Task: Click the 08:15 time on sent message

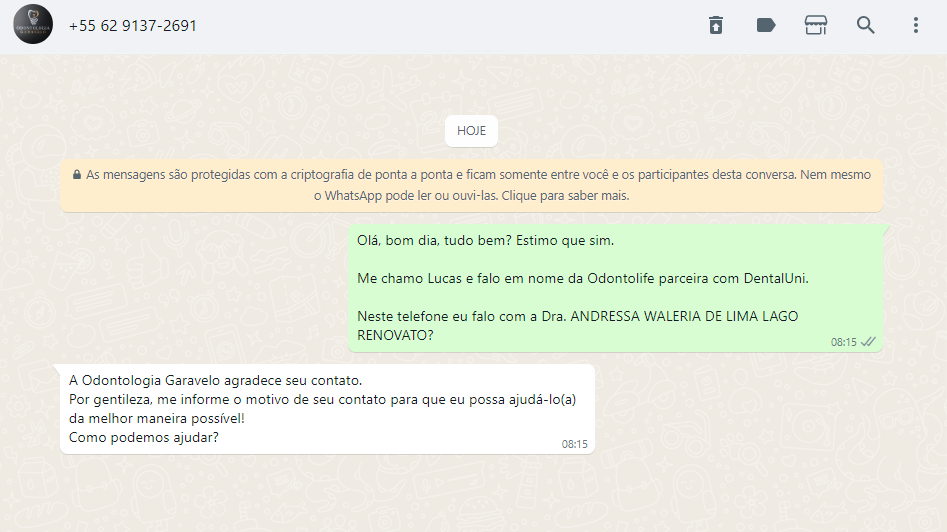Action: (843, 342)
